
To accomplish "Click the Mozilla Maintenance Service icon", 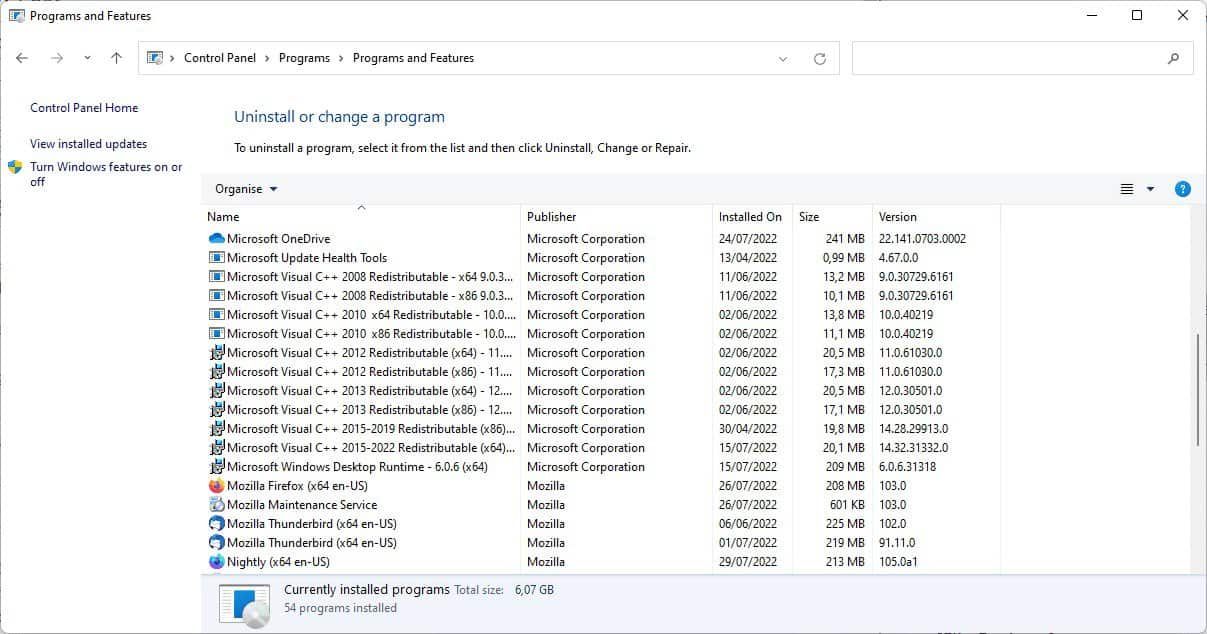I will (x=217, y=505).
